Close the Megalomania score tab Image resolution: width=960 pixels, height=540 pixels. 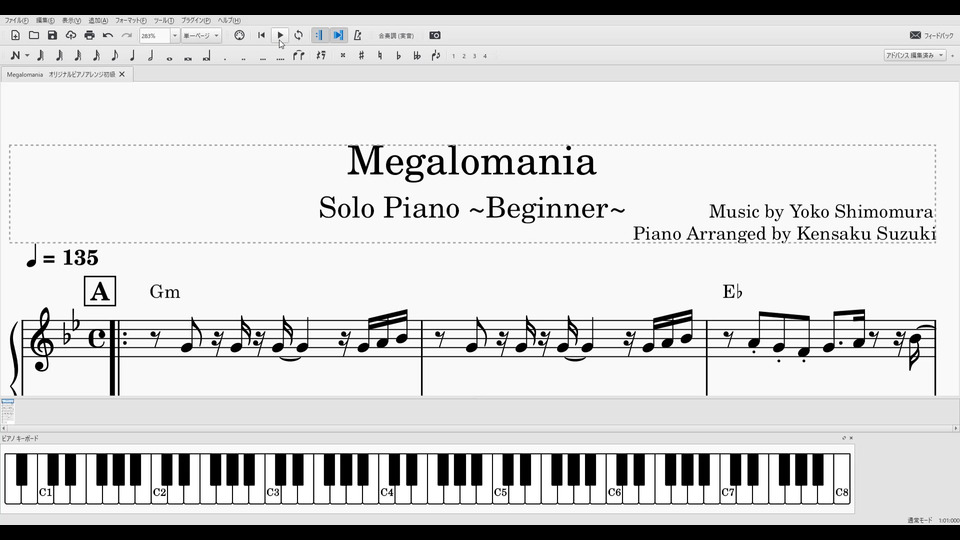tap(122, 74)
